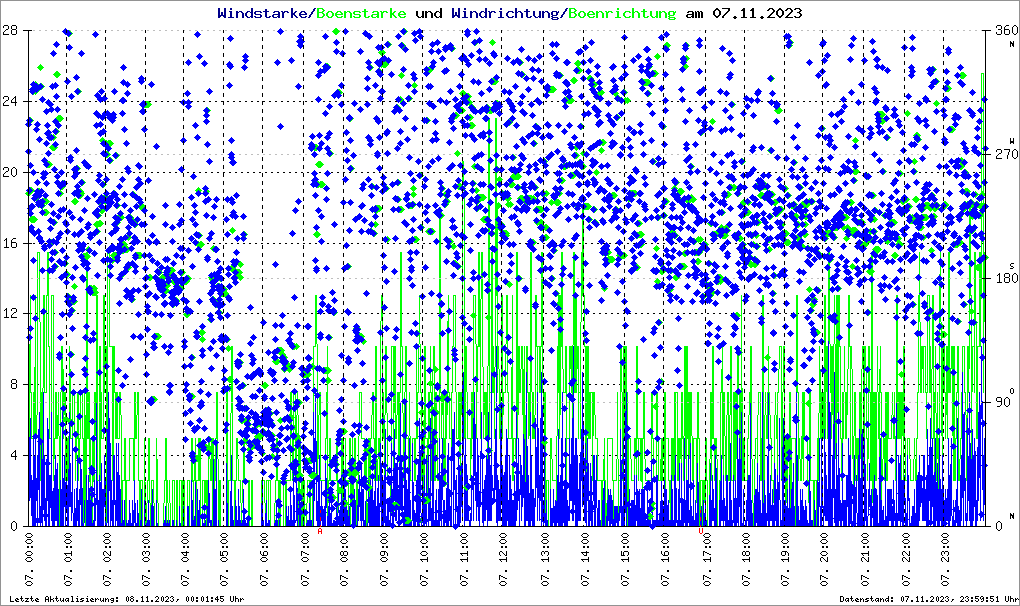
Task: Click the blue Windstarke title label
Action: coord(264,14)
